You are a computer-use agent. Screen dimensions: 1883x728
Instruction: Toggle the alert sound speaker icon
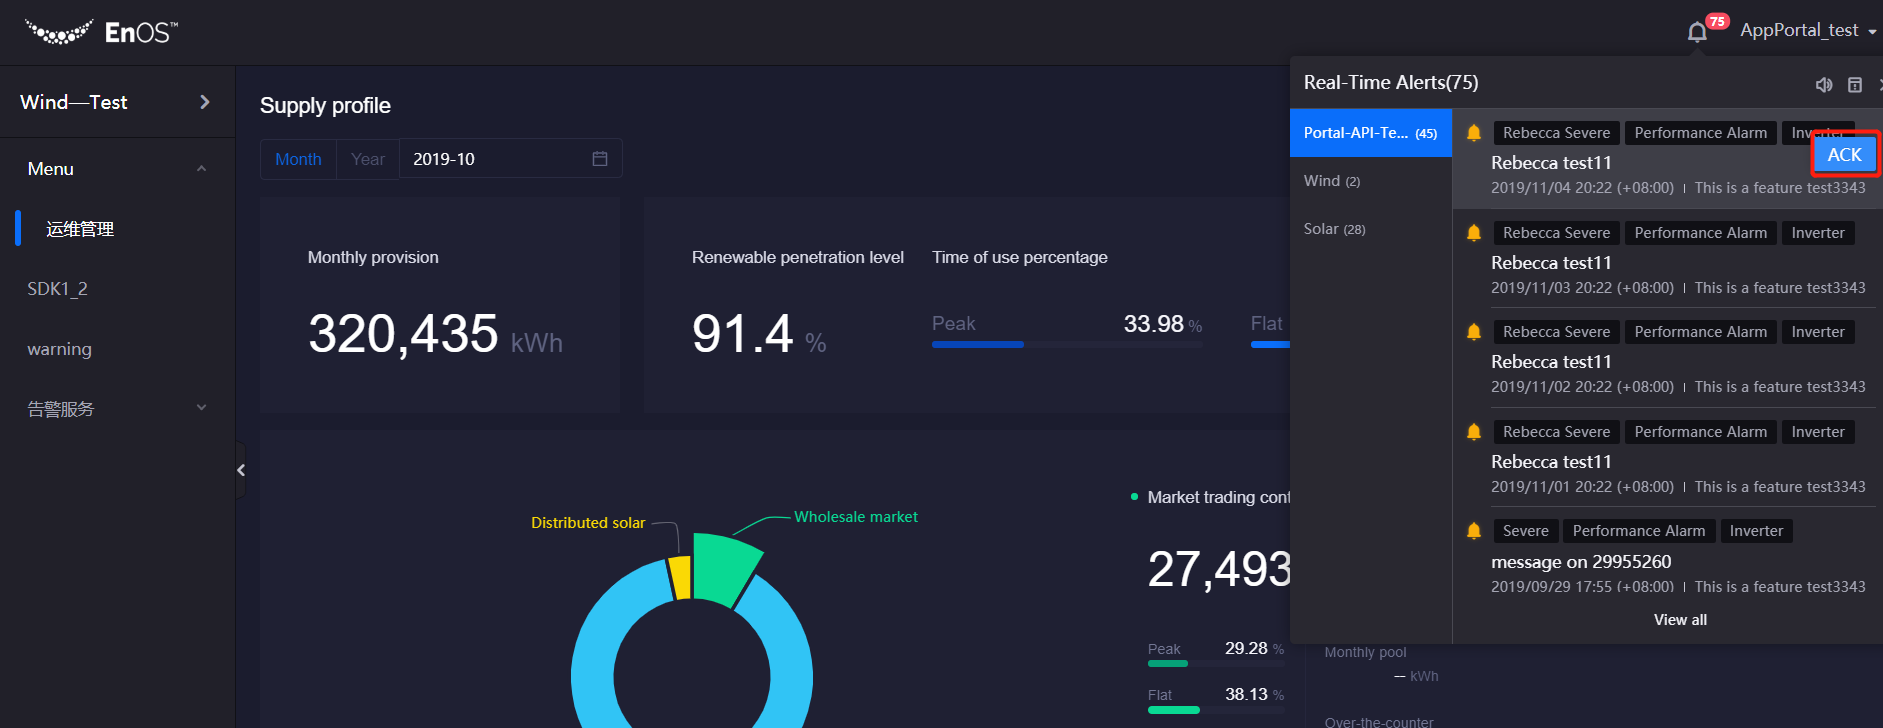(1824, 85)
